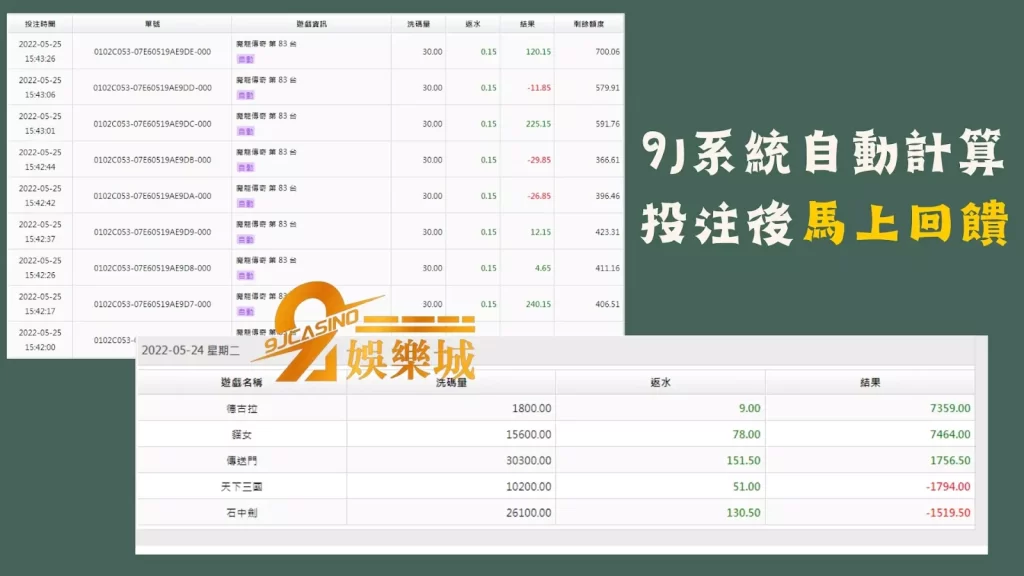The image size is (1024, 576).
Task: Click the rebate value 130.50
Action: [x=743, y=513]
